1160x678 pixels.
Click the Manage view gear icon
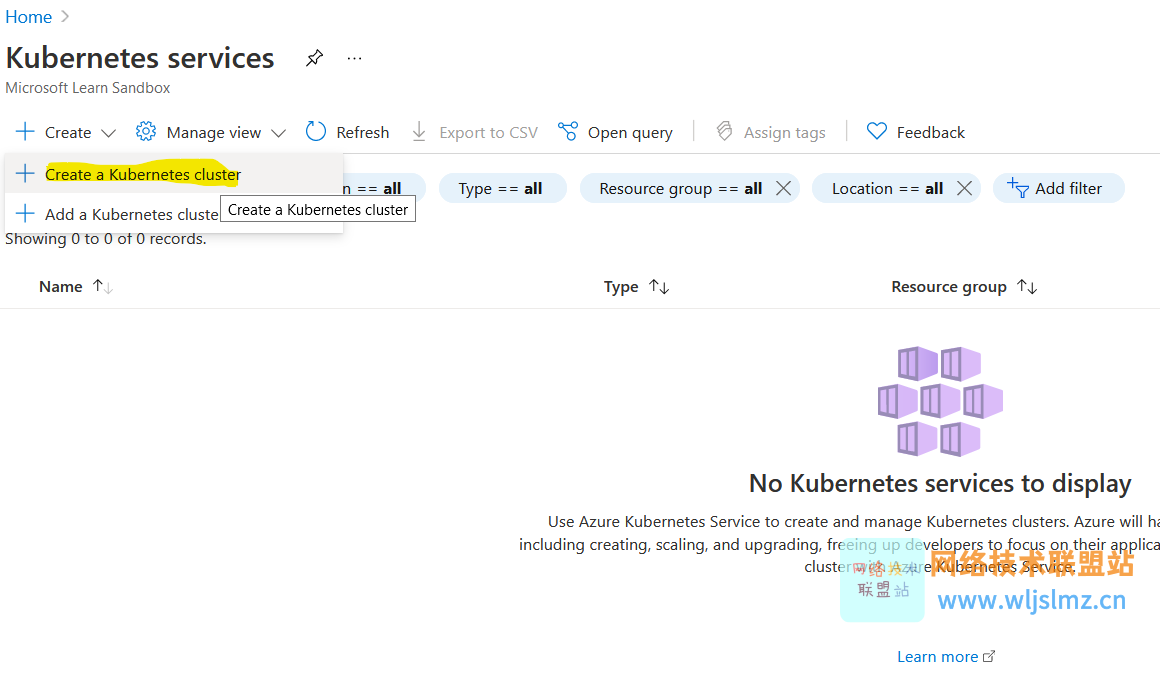tap(146, 132)
